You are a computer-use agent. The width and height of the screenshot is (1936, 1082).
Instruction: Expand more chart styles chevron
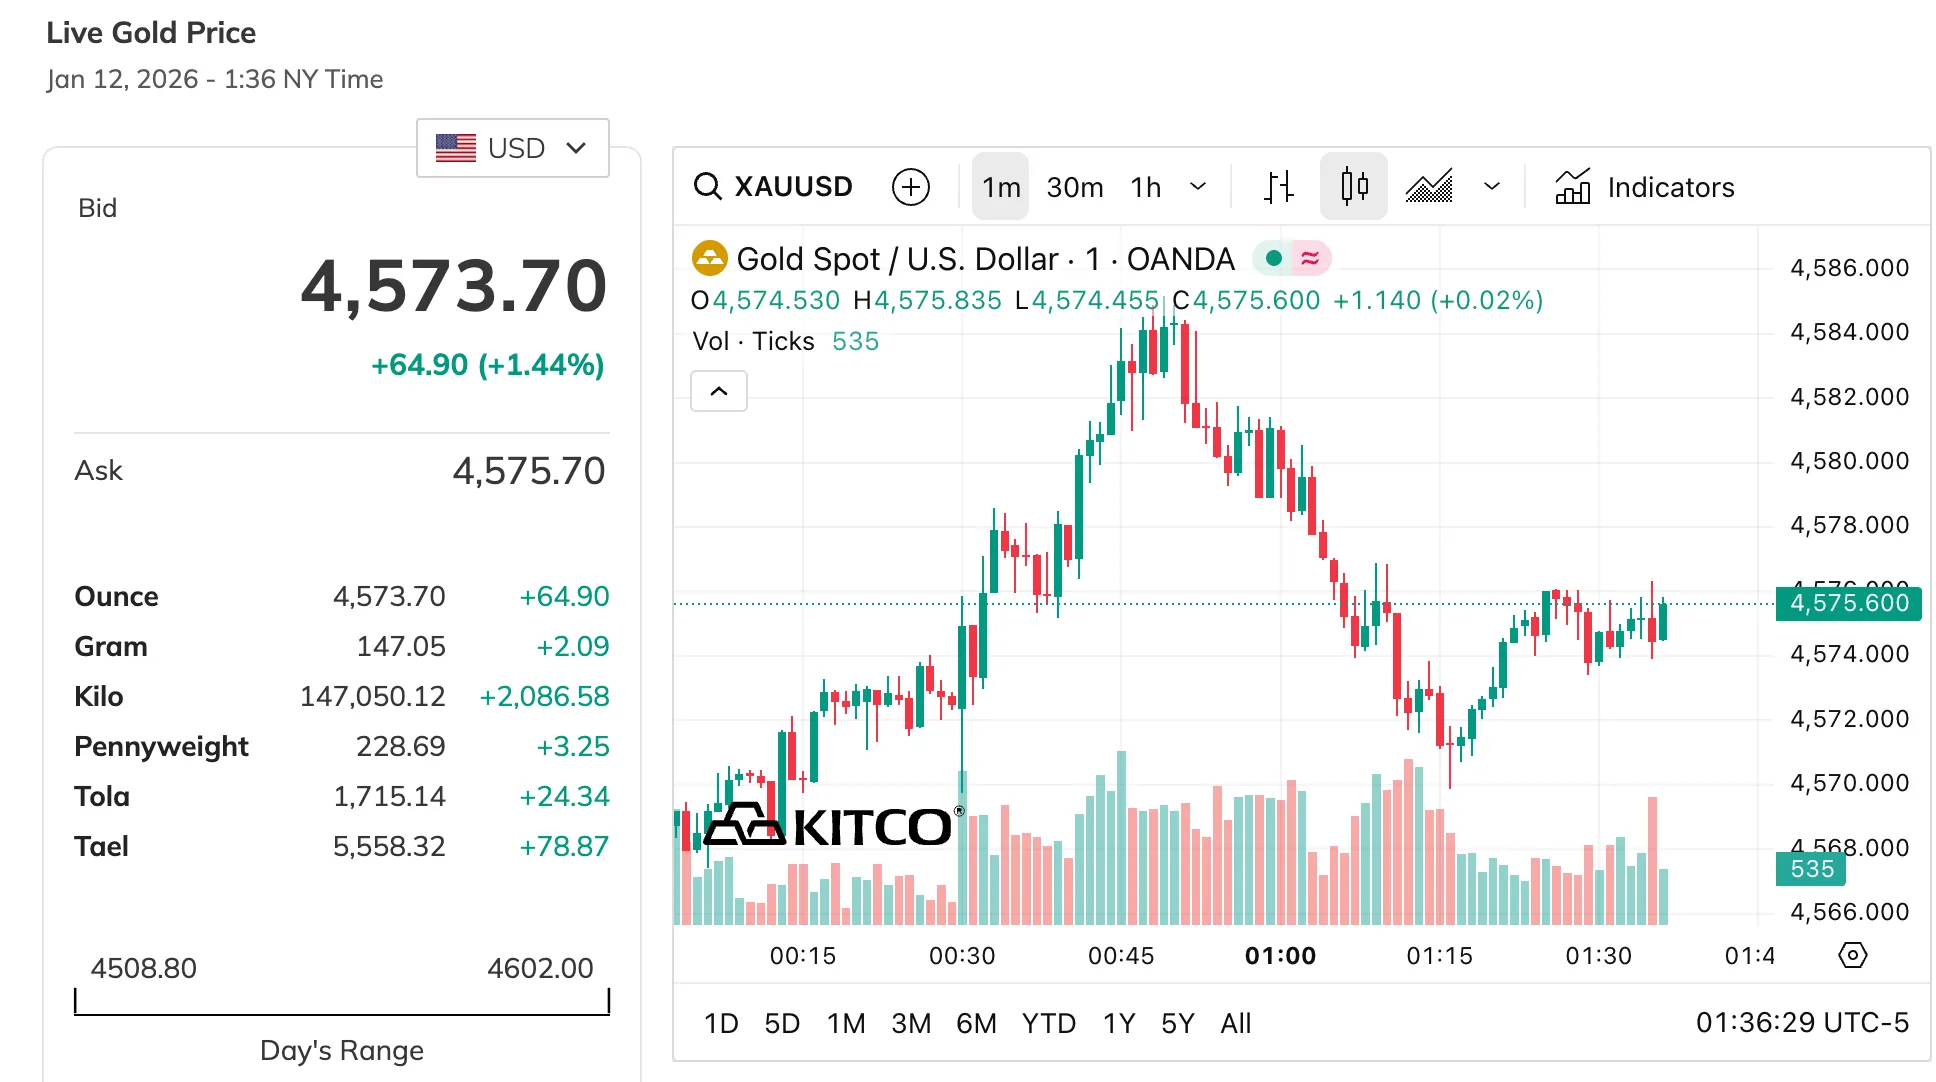click(1492, 187)
